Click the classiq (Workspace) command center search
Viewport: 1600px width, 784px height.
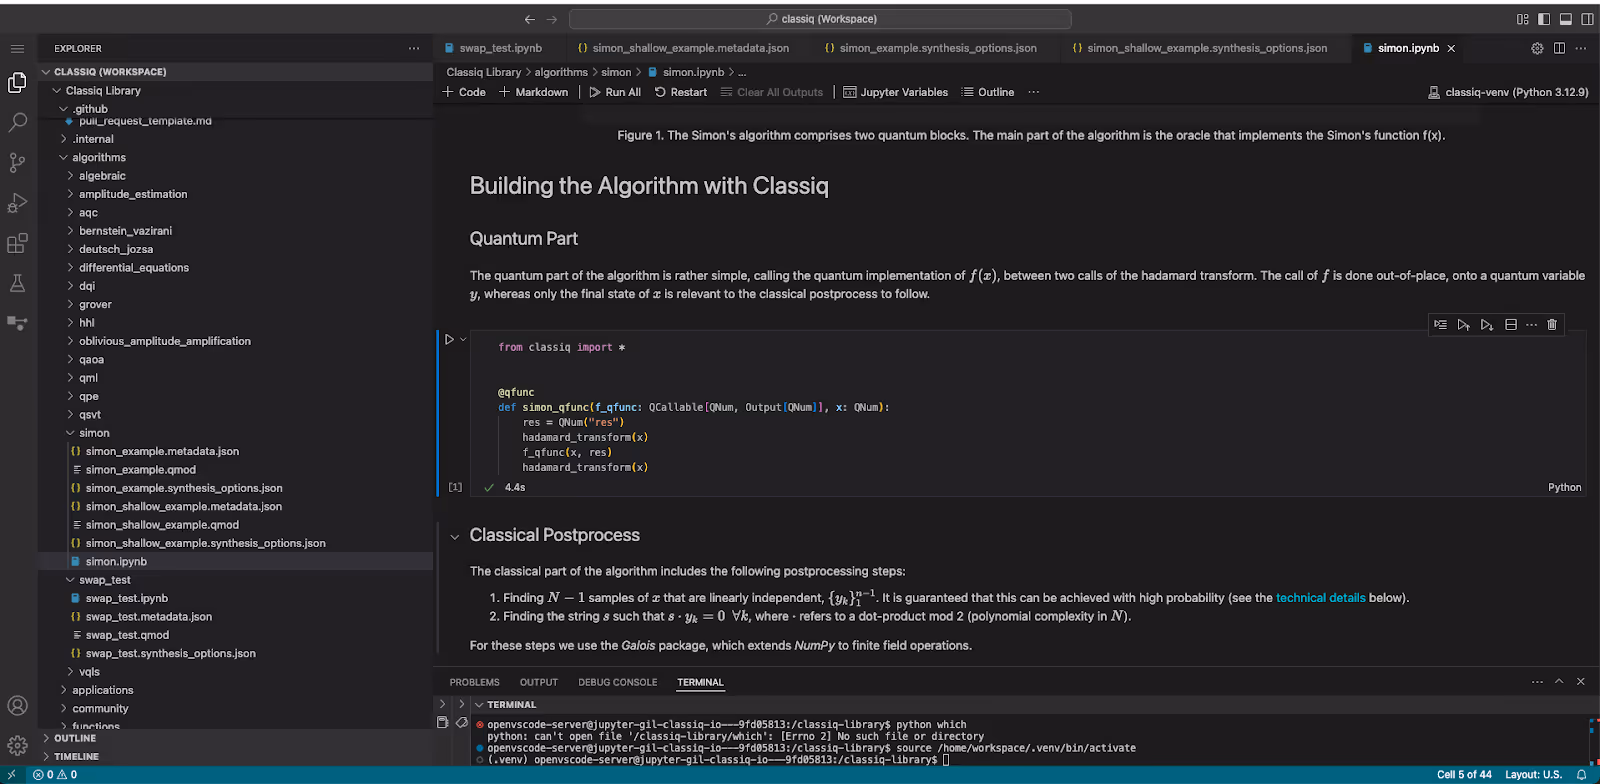point(820,19)
